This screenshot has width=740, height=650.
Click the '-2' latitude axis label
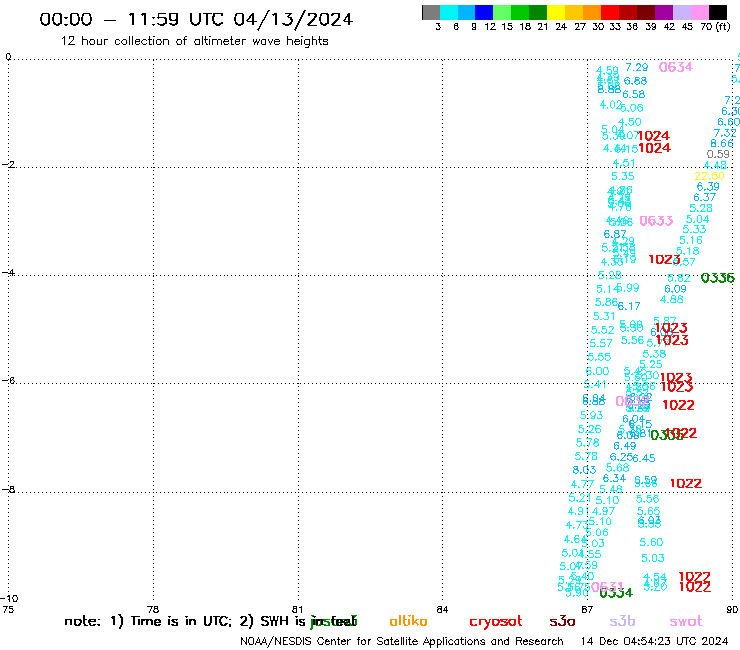(x=8, y=164)
